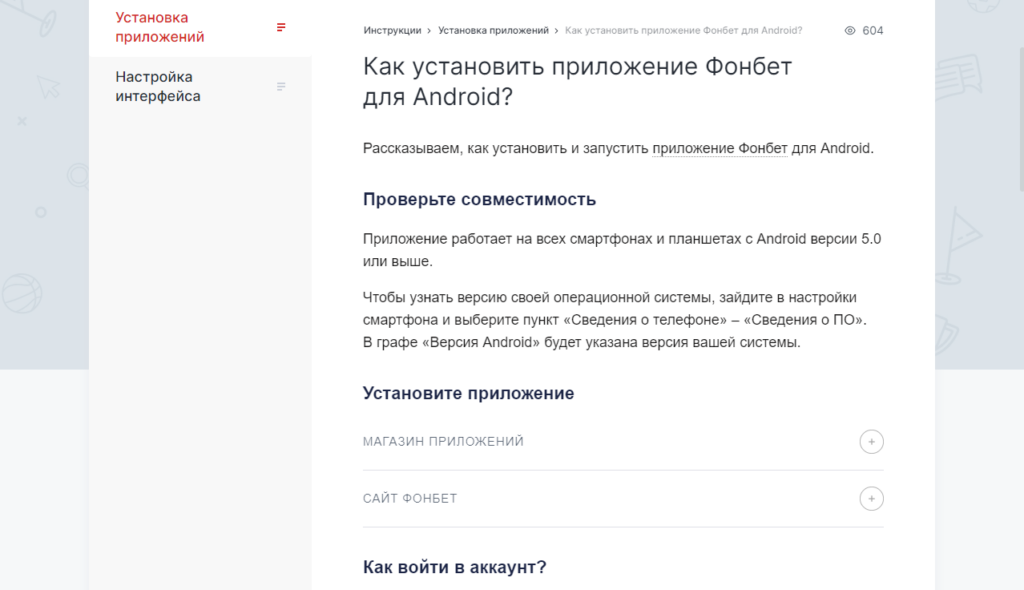Expand the САЙТ ФОНБЕТ accordion
1024x590 pixels.
pos(623,499)
